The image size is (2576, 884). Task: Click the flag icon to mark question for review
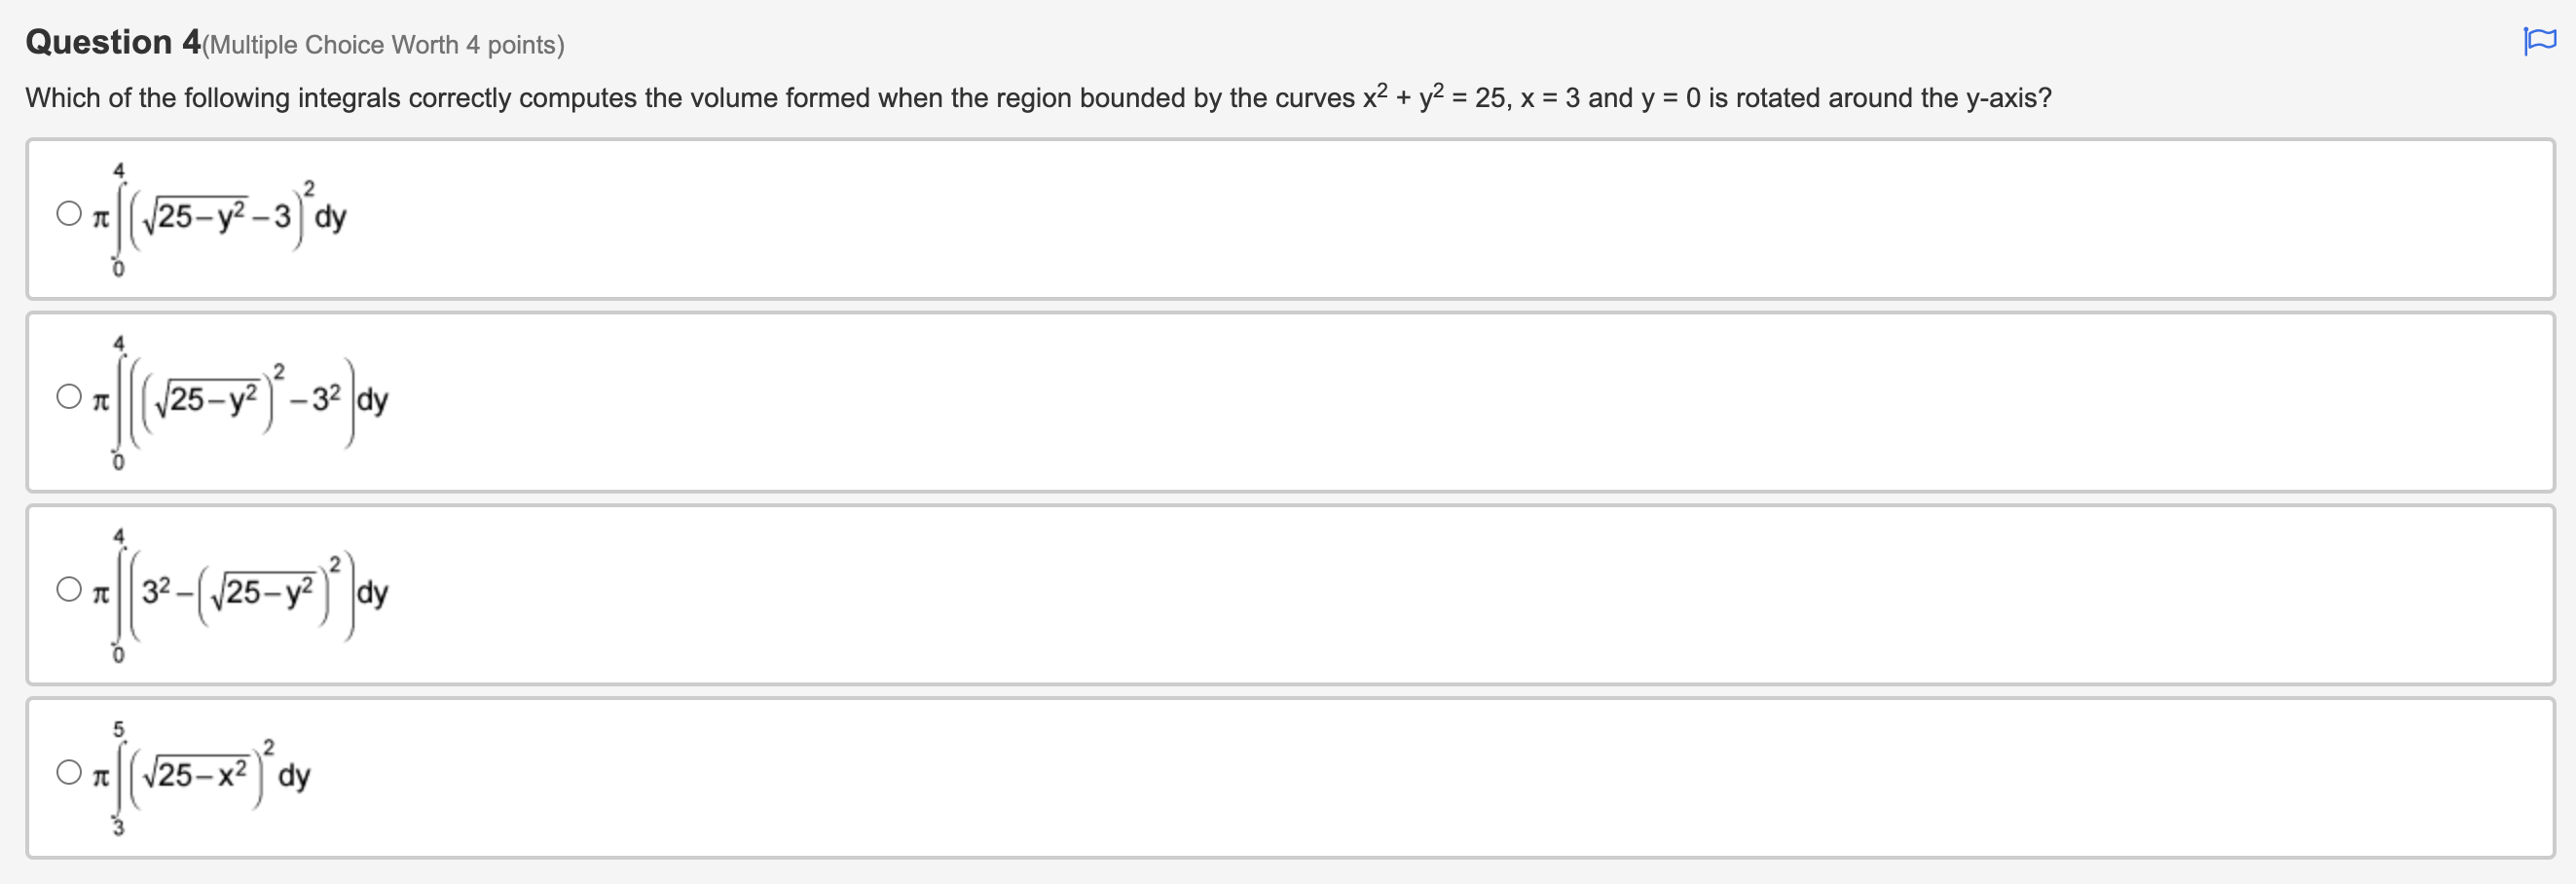click(2540, 38)
